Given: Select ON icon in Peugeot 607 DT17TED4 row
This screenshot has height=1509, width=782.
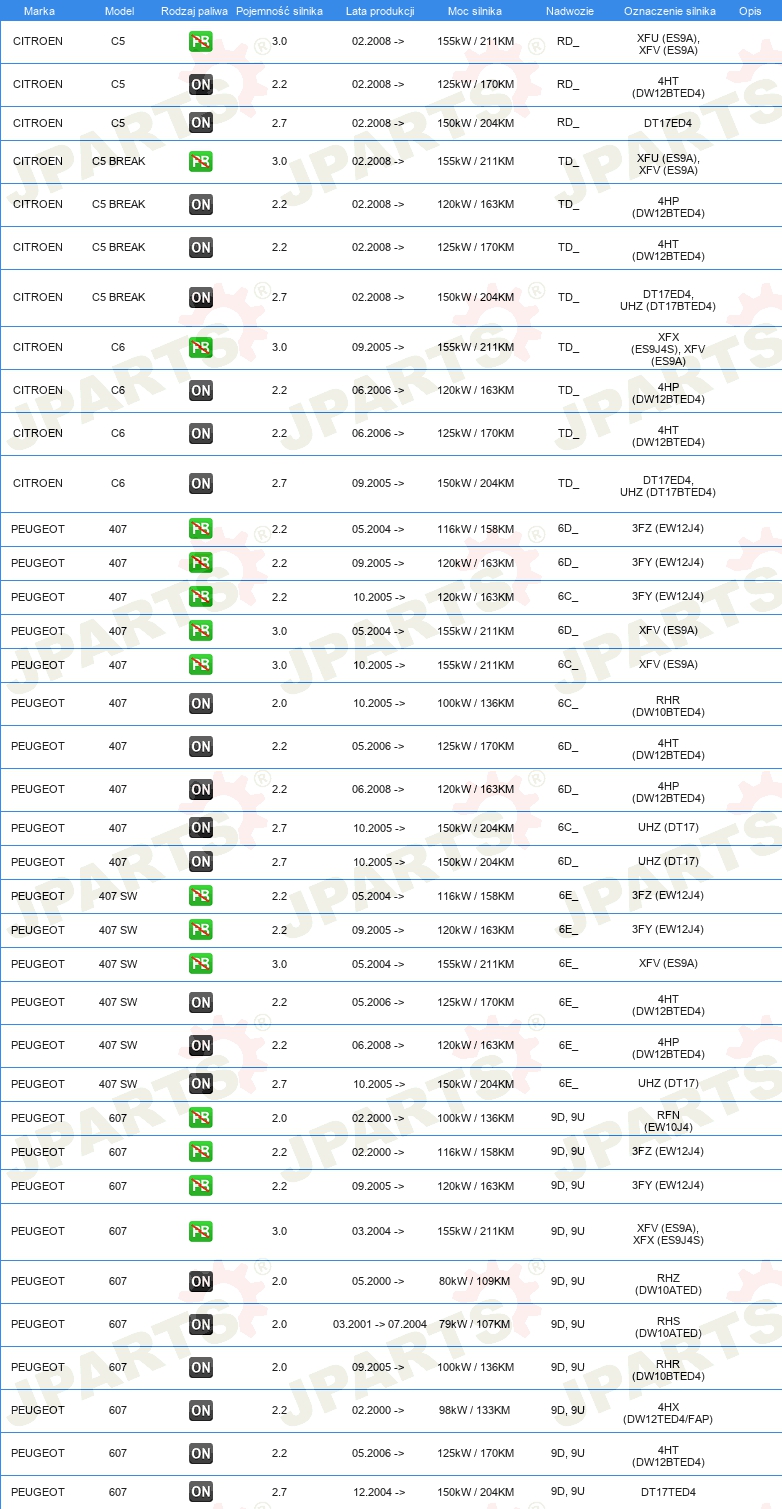Looking at the screenshot, I should click(x=201, y=1491).
